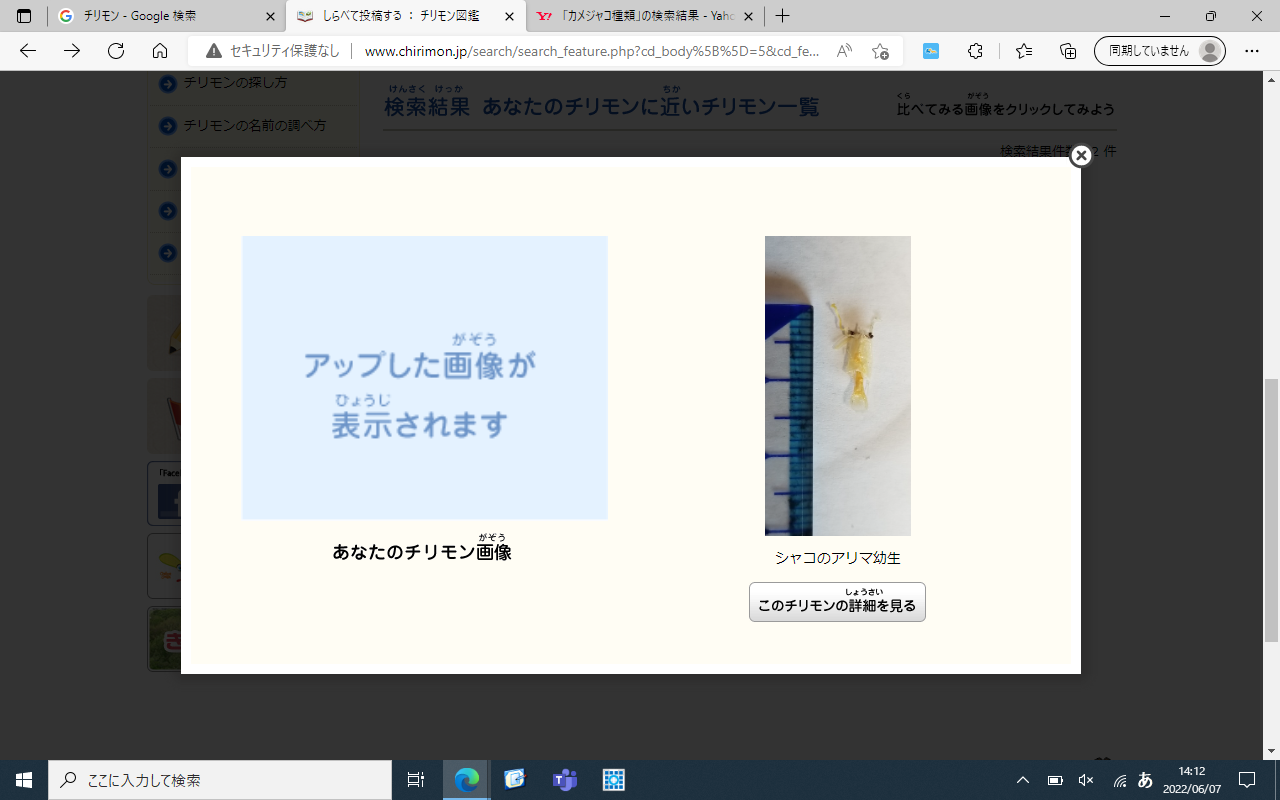Viewport: 1280px width, 800px height.
Task: Click the 同期していません profile button
Action: [x=1160, y=51]
